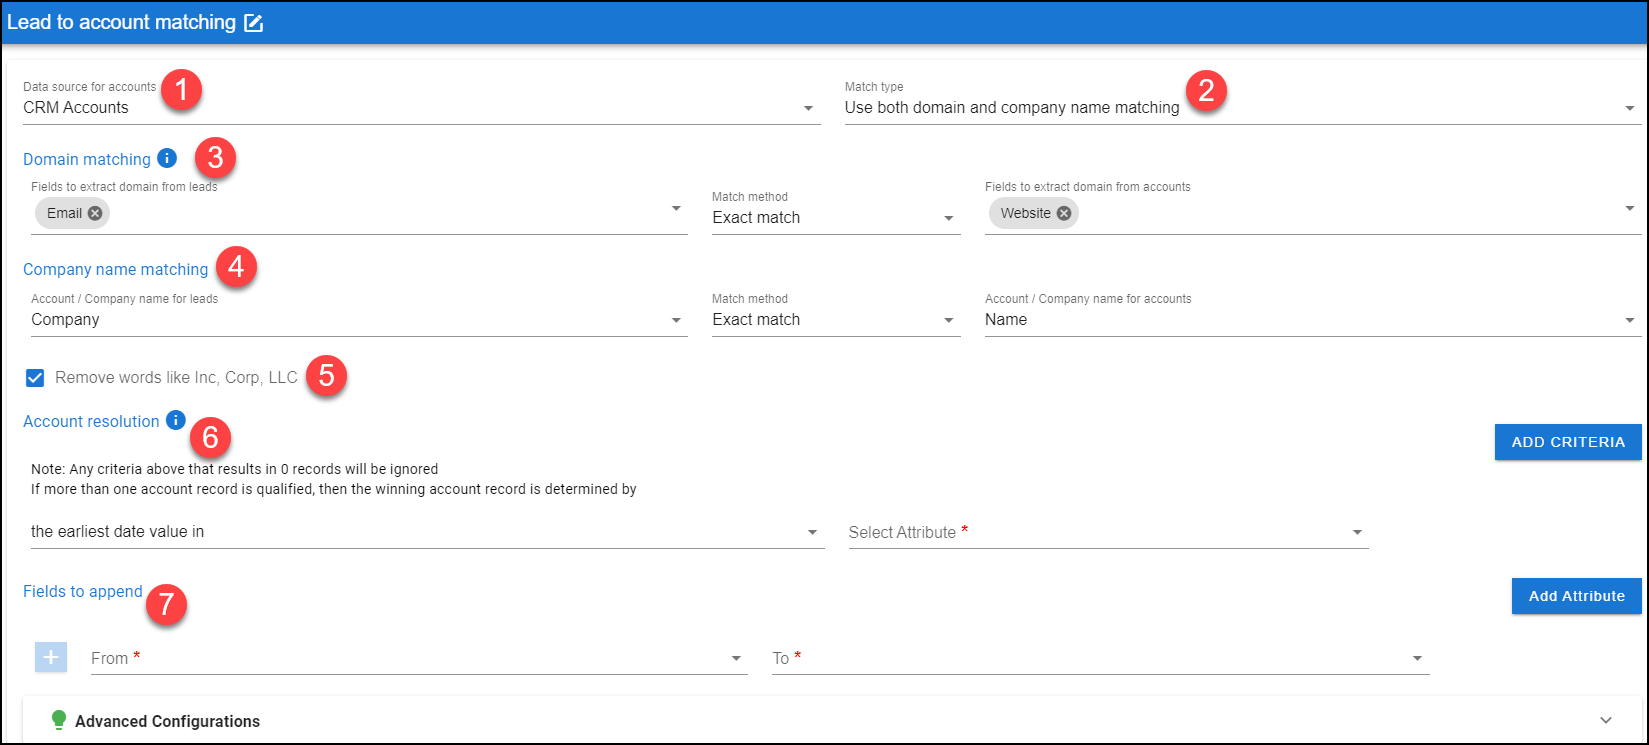Uncheck Remove words like Inc, Corp, LLC

(35, 378)
